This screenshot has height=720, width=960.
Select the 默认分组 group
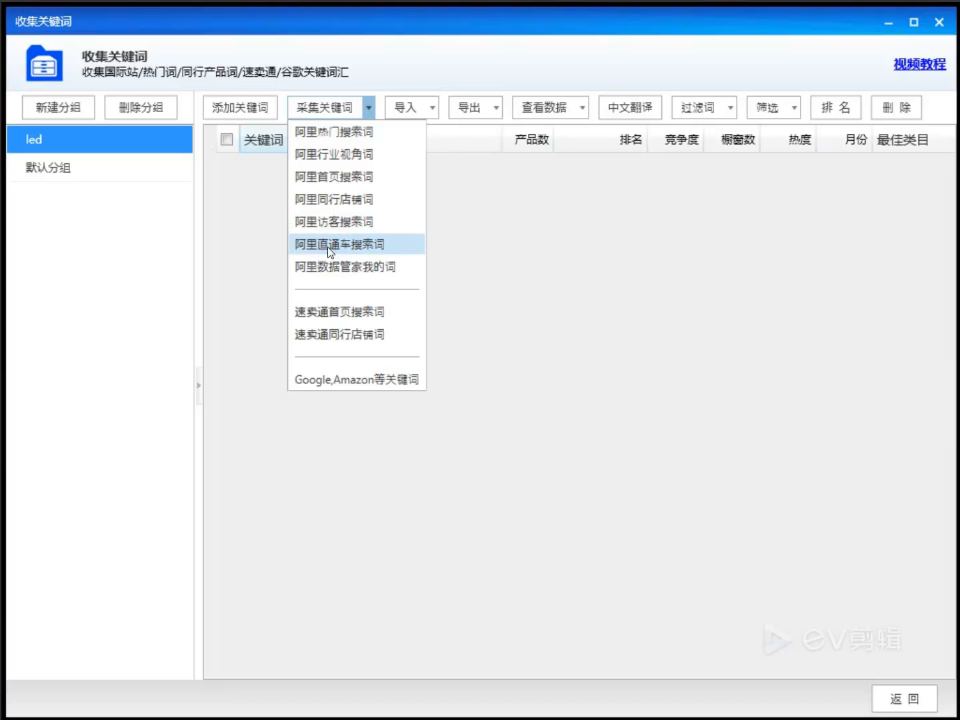pos(100,168)
